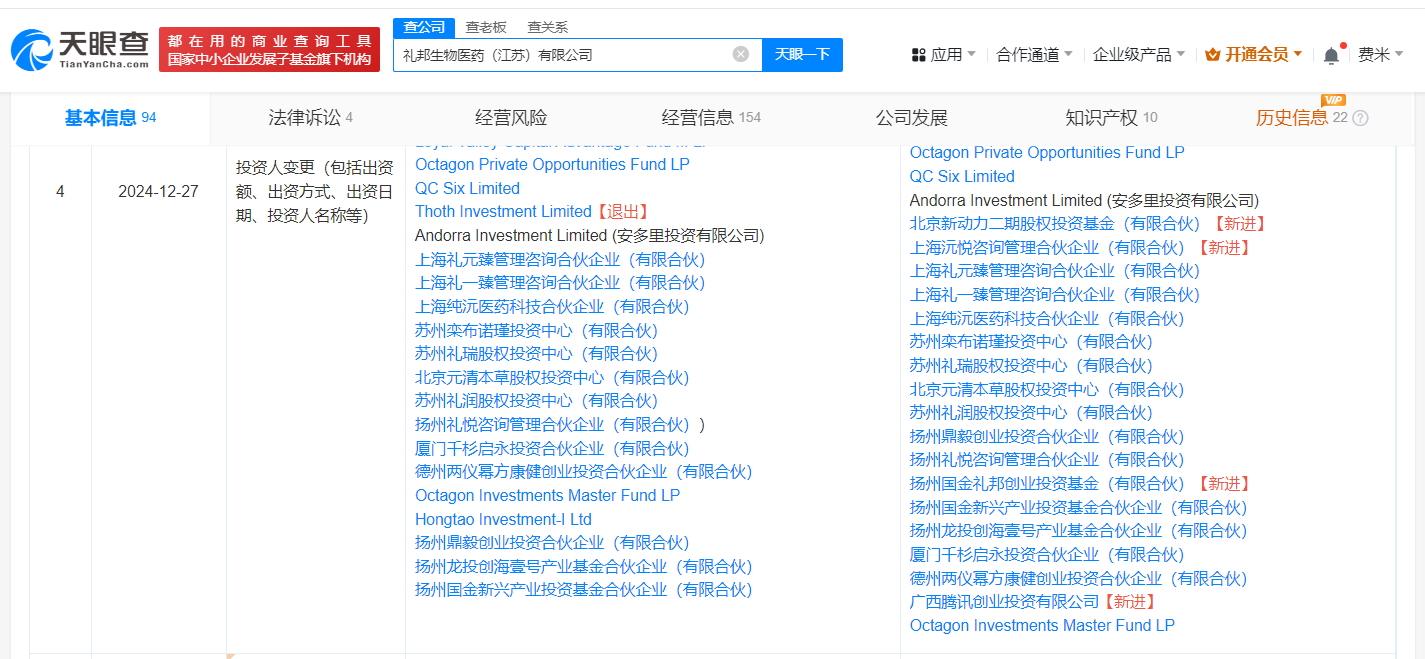Open the Thoth Investment Limited link
Screen dimensions: 1425x659
pyautogui.click(x=503, y=212)
